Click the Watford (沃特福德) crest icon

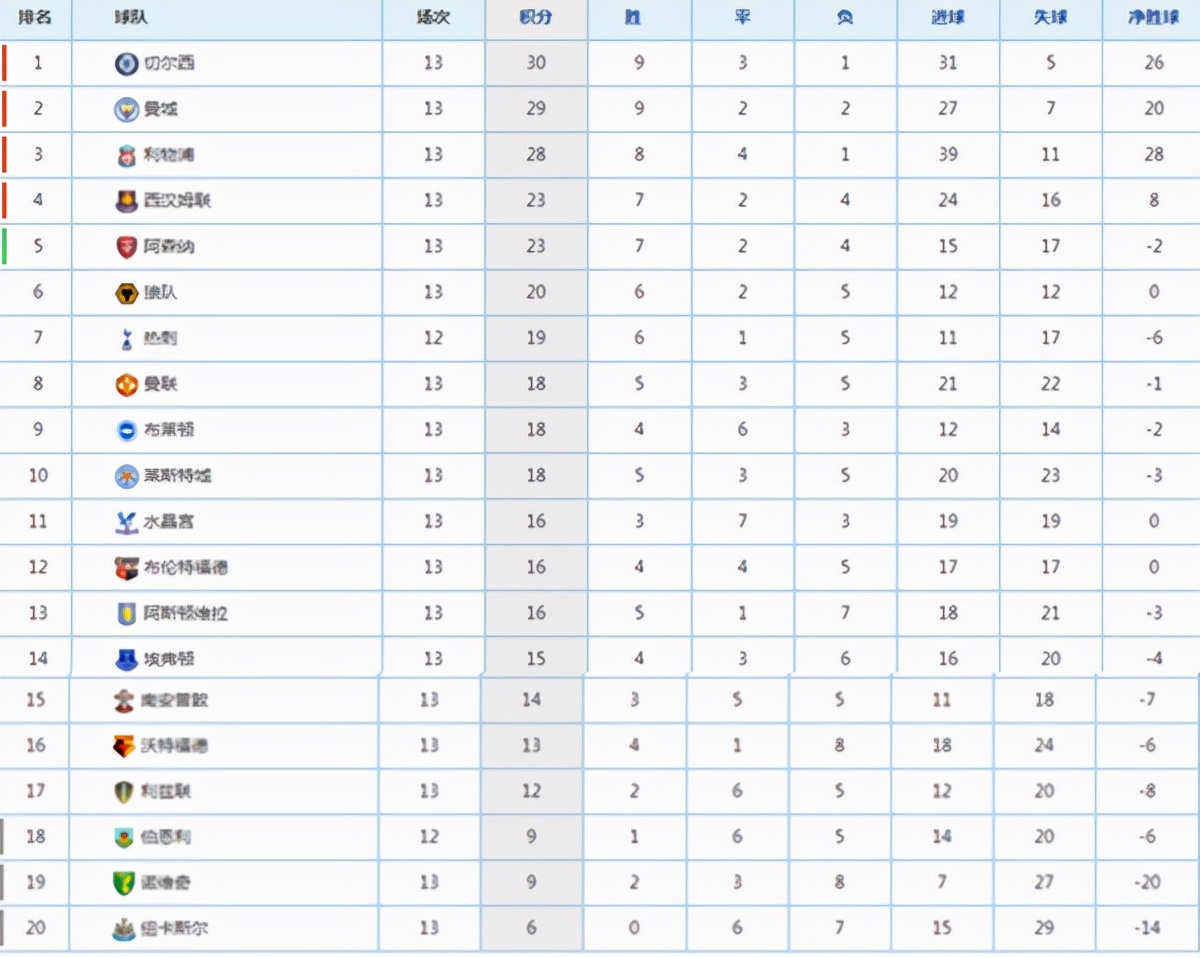coord(123,746)
